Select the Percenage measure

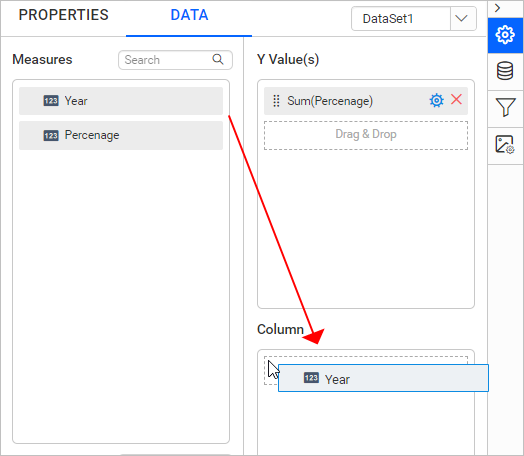(x=121, y=135)
